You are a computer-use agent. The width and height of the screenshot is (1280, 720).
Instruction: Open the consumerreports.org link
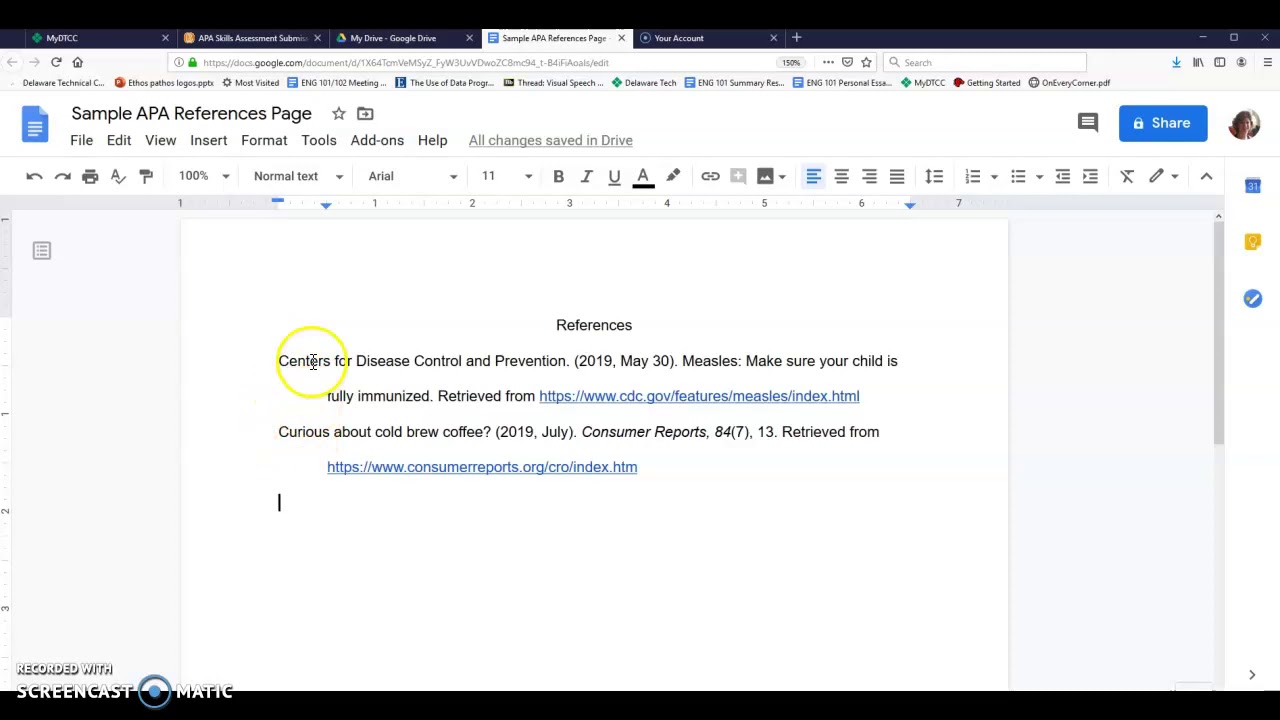(482, 467)
